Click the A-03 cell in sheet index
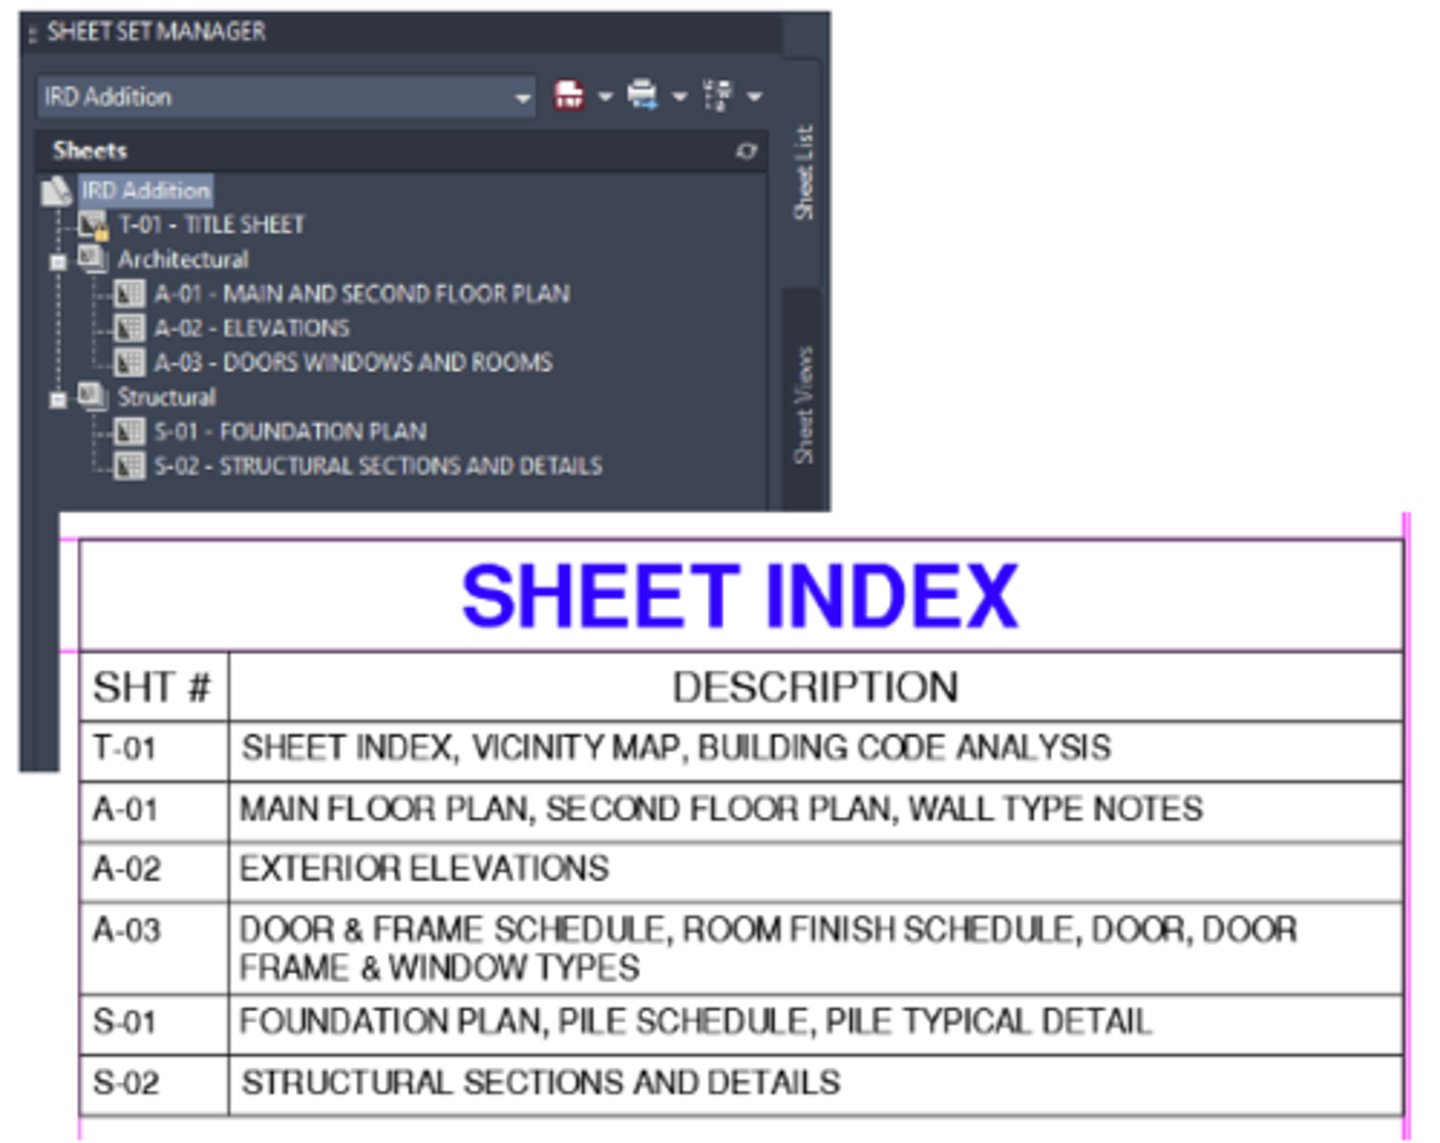This screenshot has width=1440, height=1143. click(x=153, y=948)
